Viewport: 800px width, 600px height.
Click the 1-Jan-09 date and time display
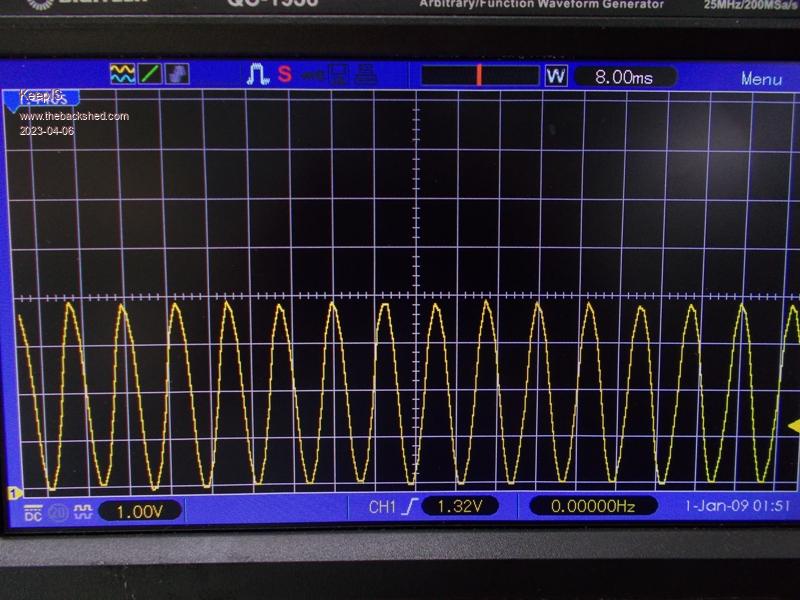point(737,506)
